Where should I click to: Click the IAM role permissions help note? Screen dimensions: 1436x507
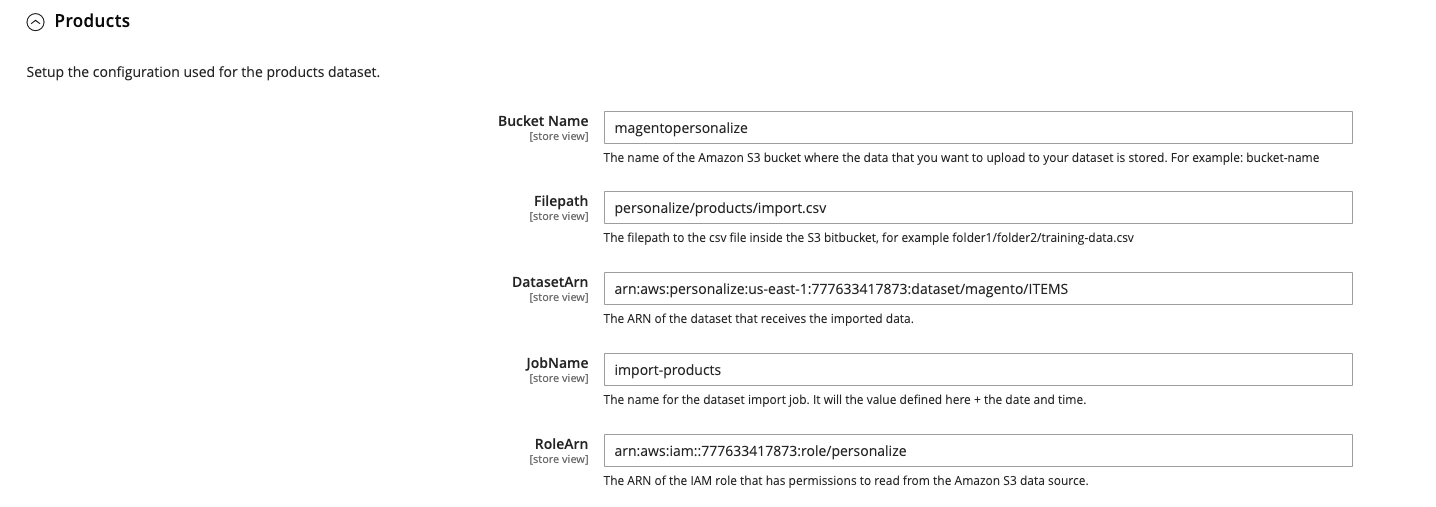(x=845, y=481)
